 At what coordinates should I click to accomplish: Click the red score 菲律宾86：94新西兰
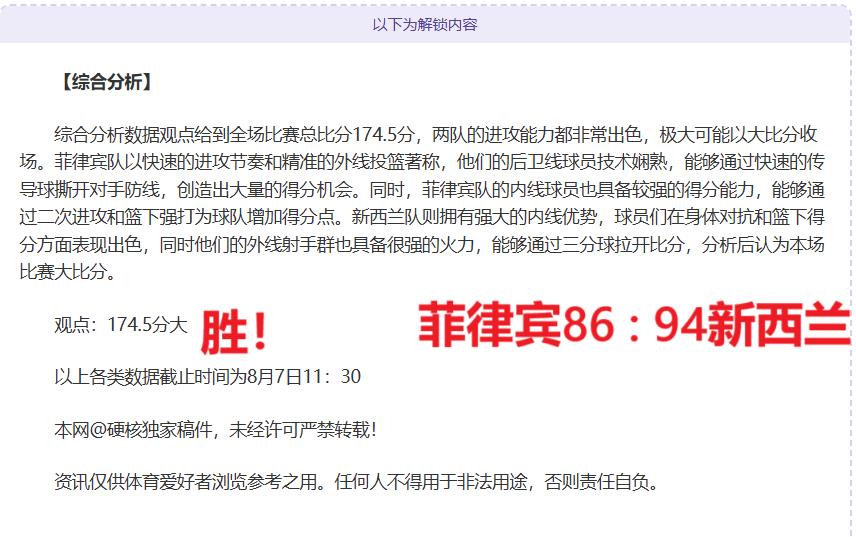point(634,324)
